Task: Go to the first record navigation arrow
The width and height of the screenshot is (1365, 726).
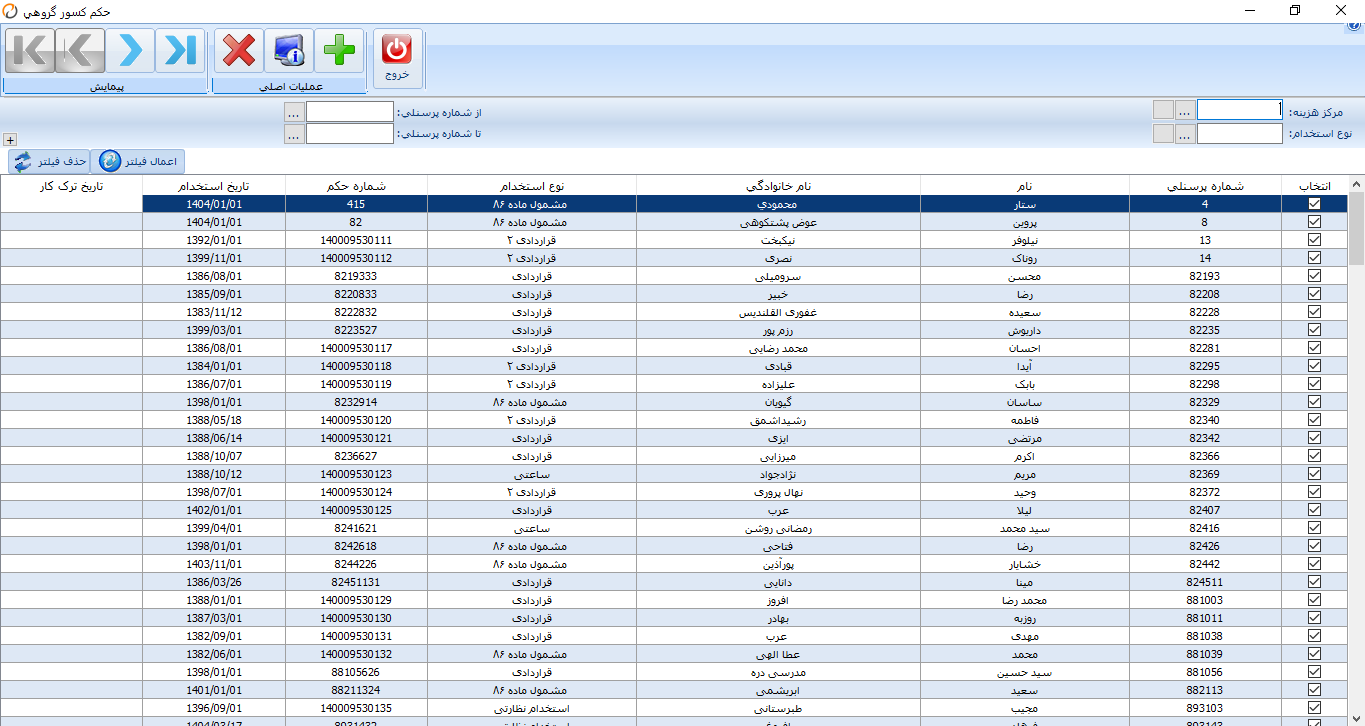Action: pyautogui.click(x=30, y=51)
